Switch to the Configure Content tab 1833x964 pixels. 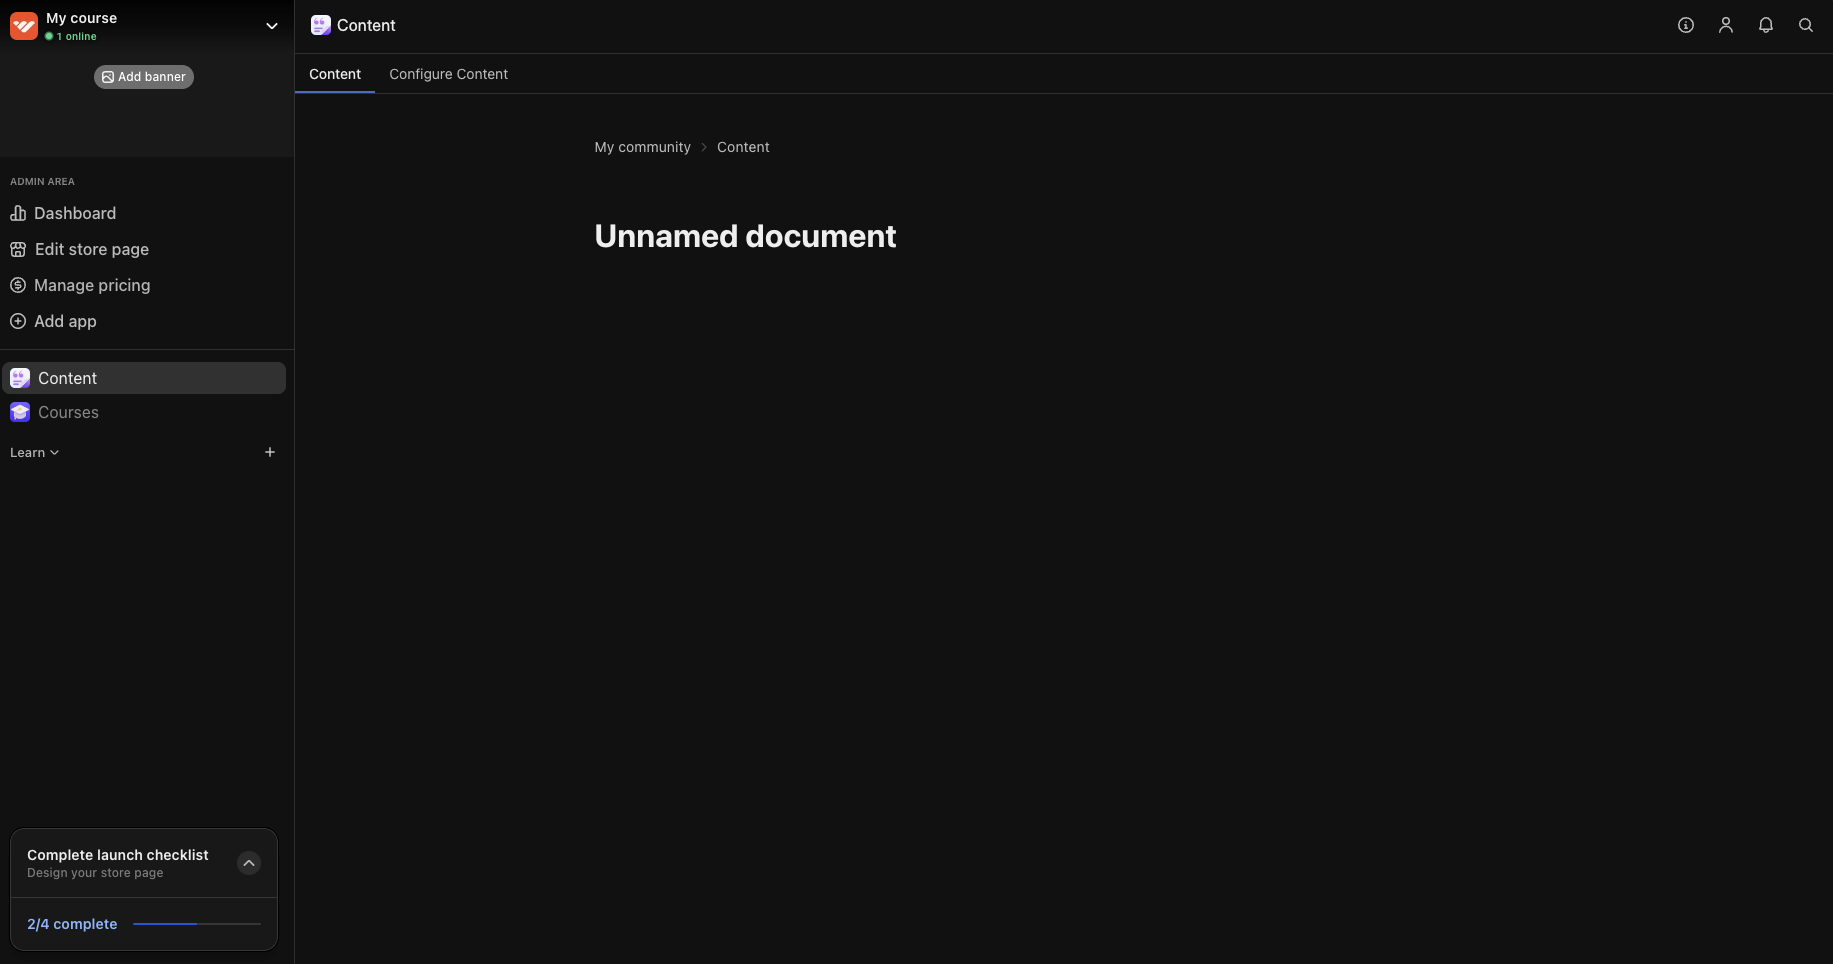pos(448,74)
